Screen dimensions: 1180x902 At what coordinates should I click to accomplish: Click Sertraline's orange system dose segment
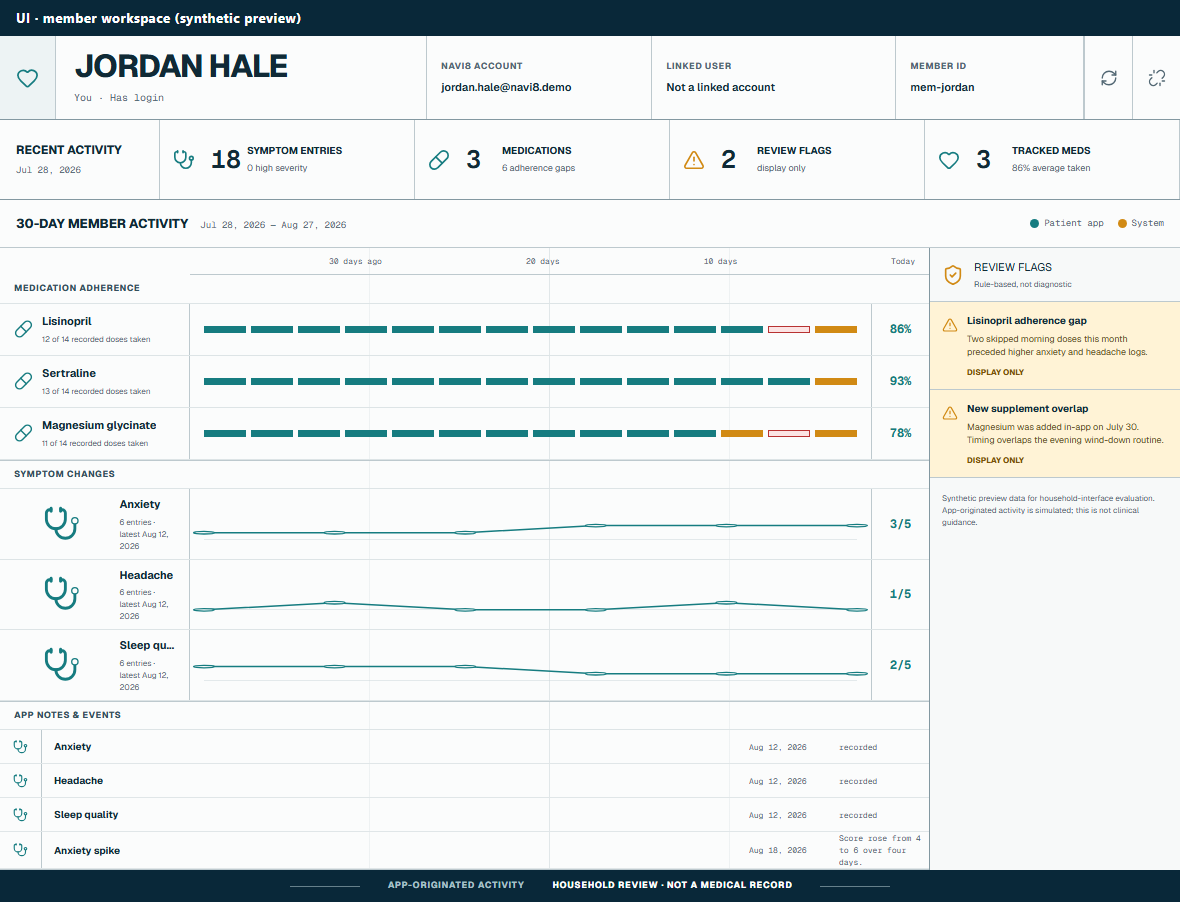(x=836, y=381)
